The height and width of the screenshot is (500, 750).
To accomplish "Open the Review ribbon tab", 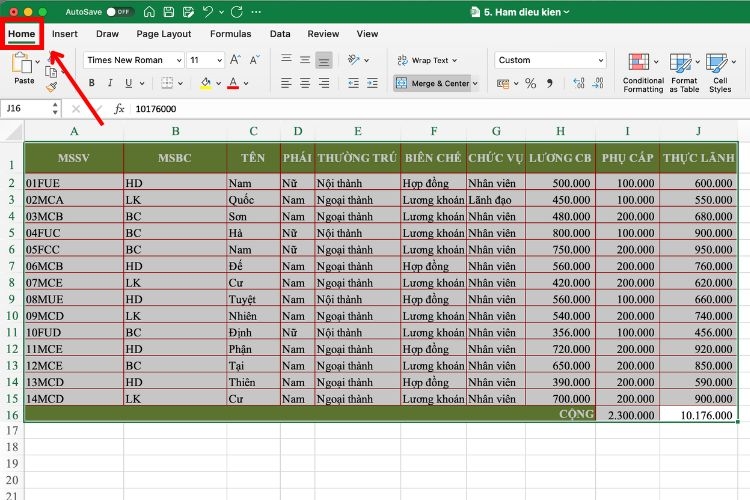I will tap(323, 34).
